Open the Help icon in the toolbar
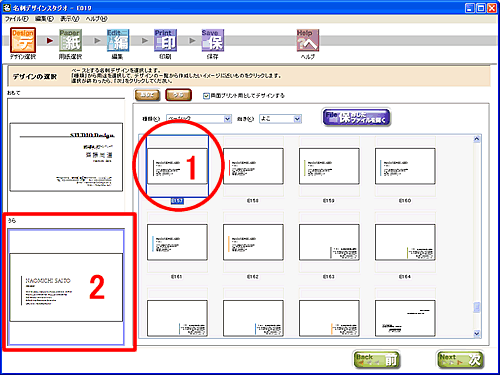The width and height of the screenshot is (500, 375). pos(308,40)
